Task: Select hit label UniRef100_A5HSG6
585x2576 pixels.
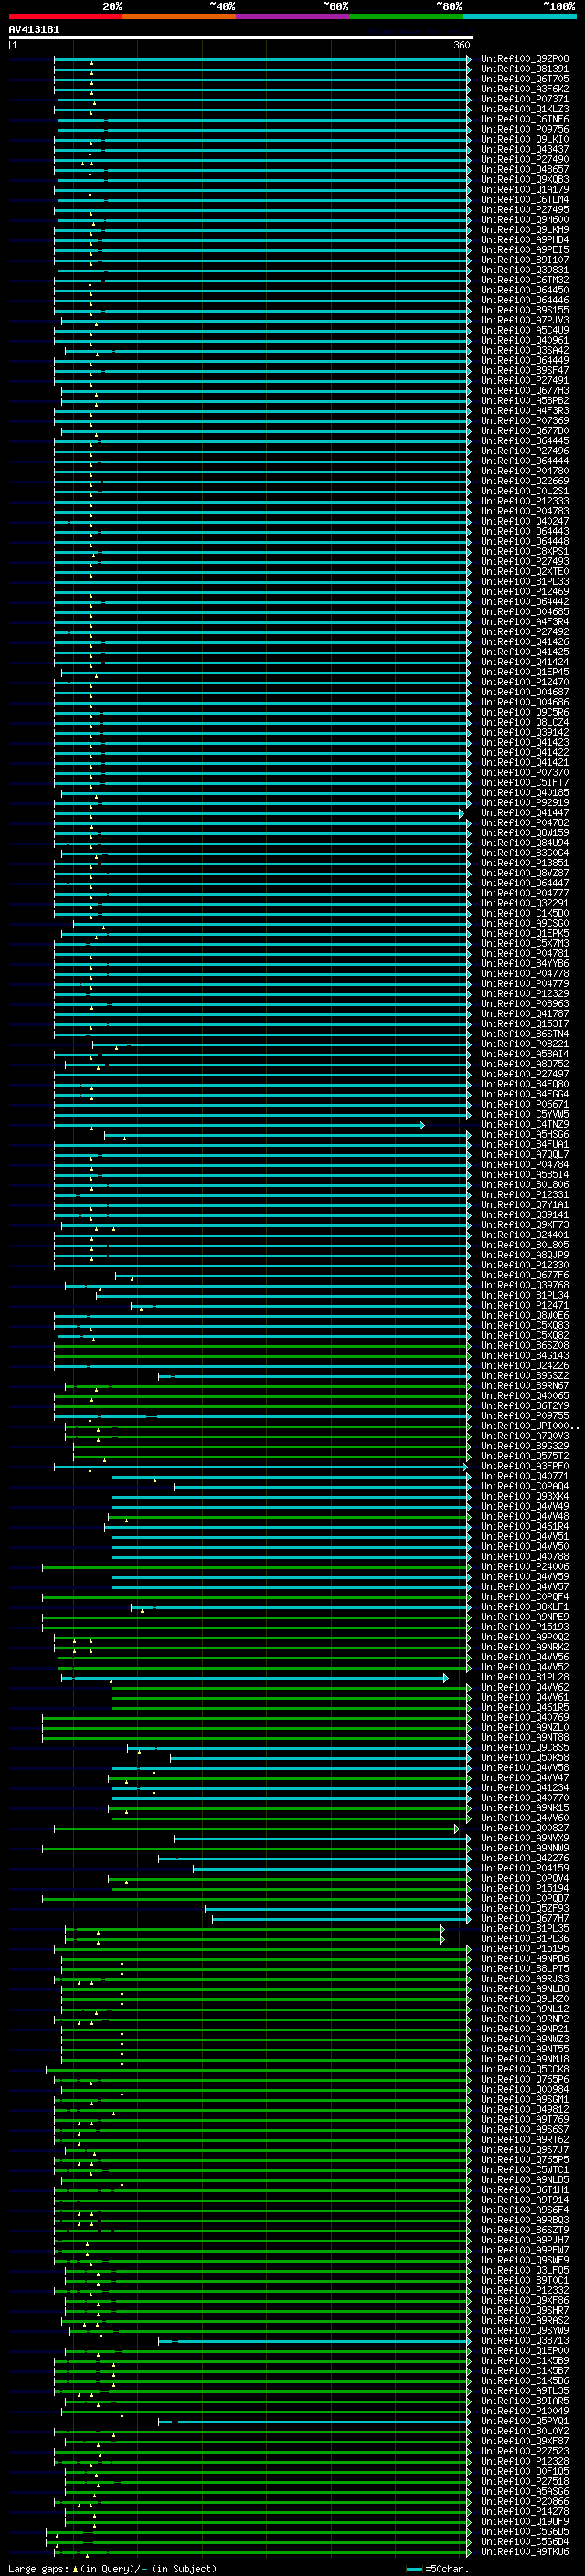Action: tap(525, 1134)
